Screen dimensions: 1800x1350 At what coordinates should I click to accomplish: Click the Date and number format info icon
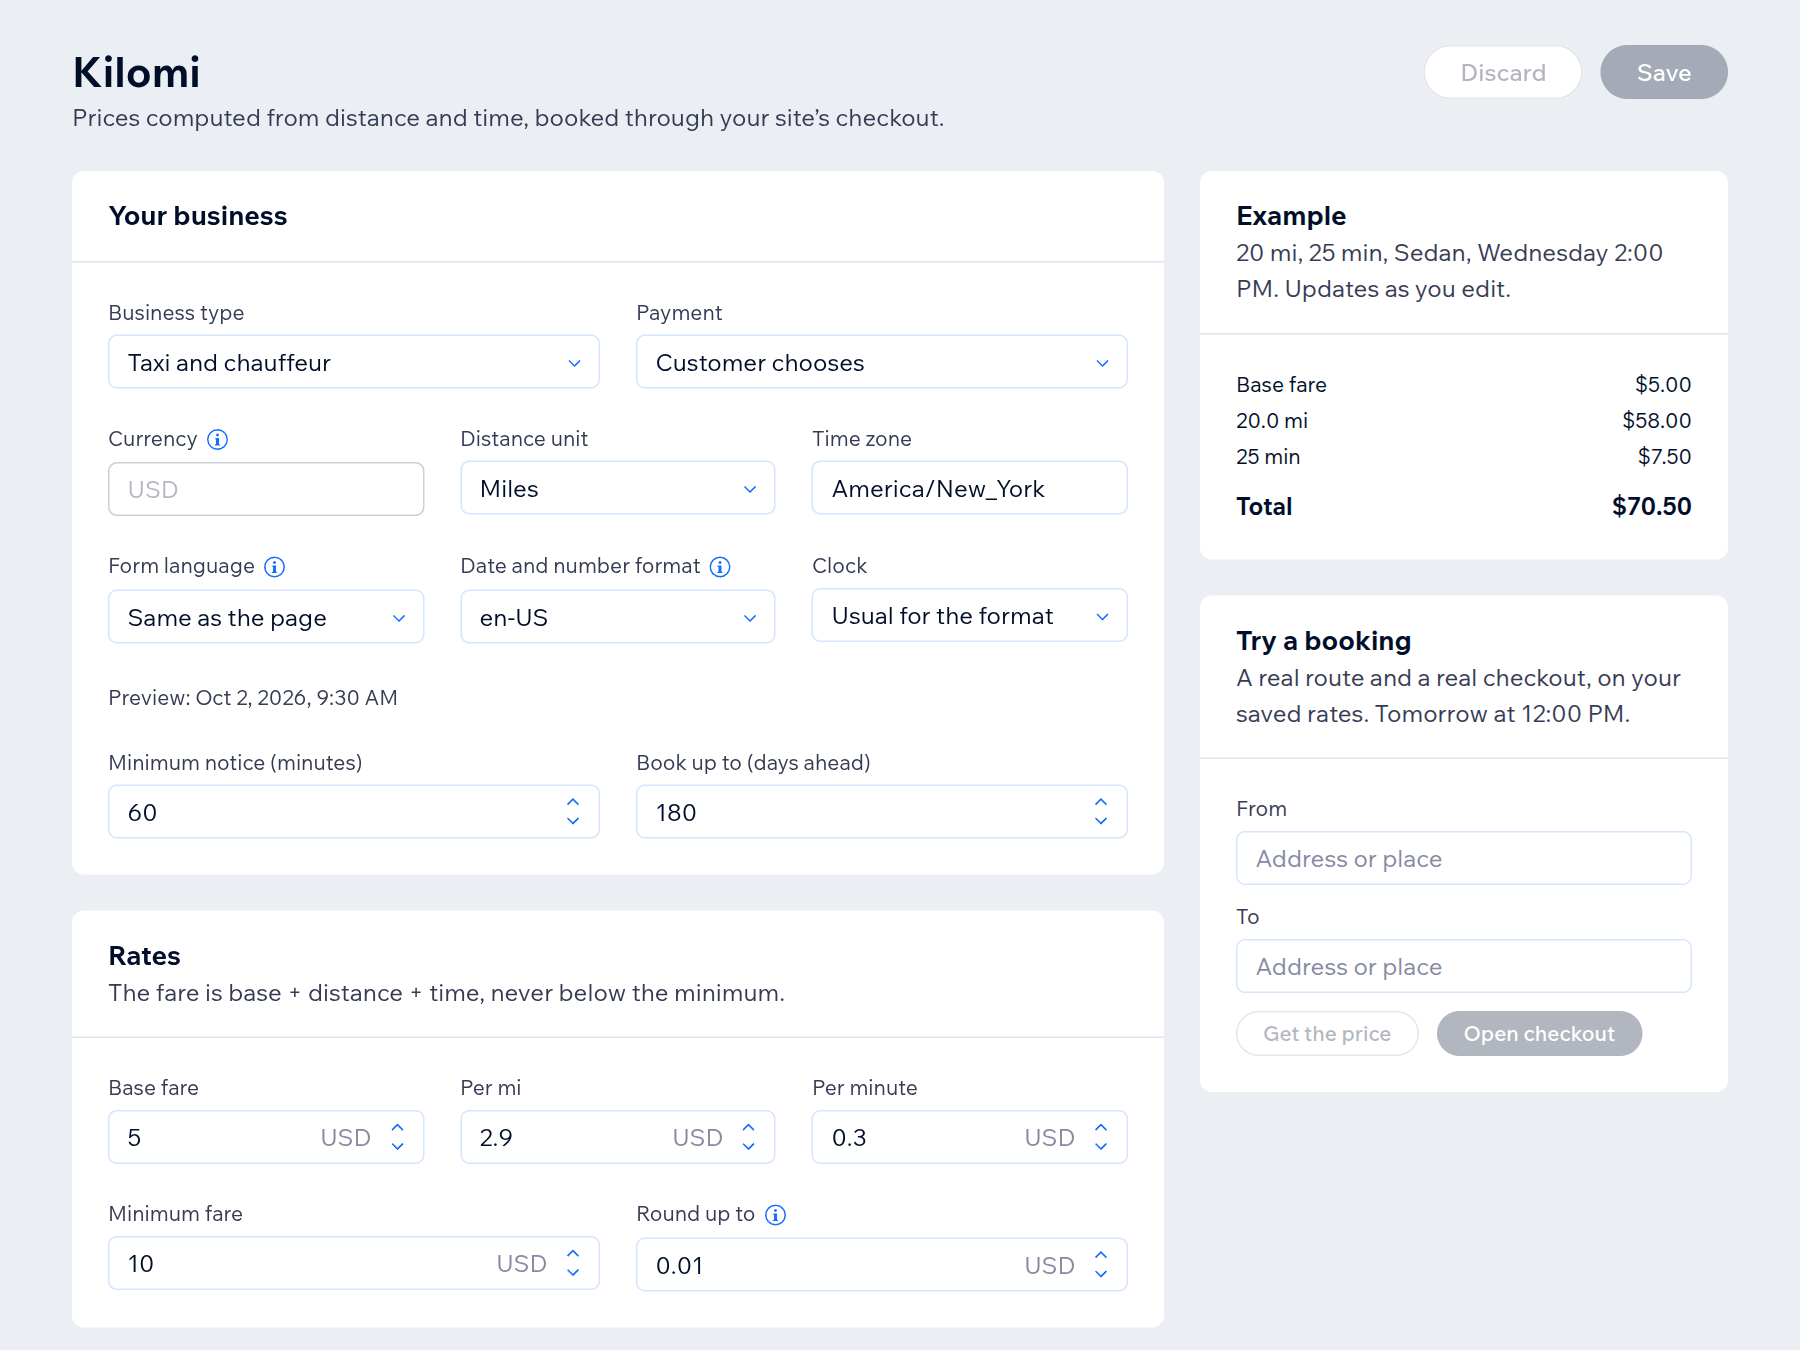(x=720, y=567)
